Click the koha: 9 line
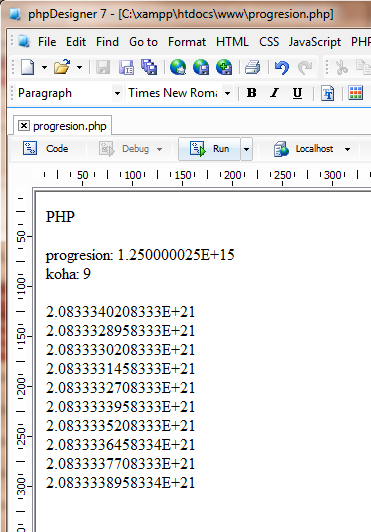Image resolution: width=371 pixels, height=532 pixels. (68, 274)
